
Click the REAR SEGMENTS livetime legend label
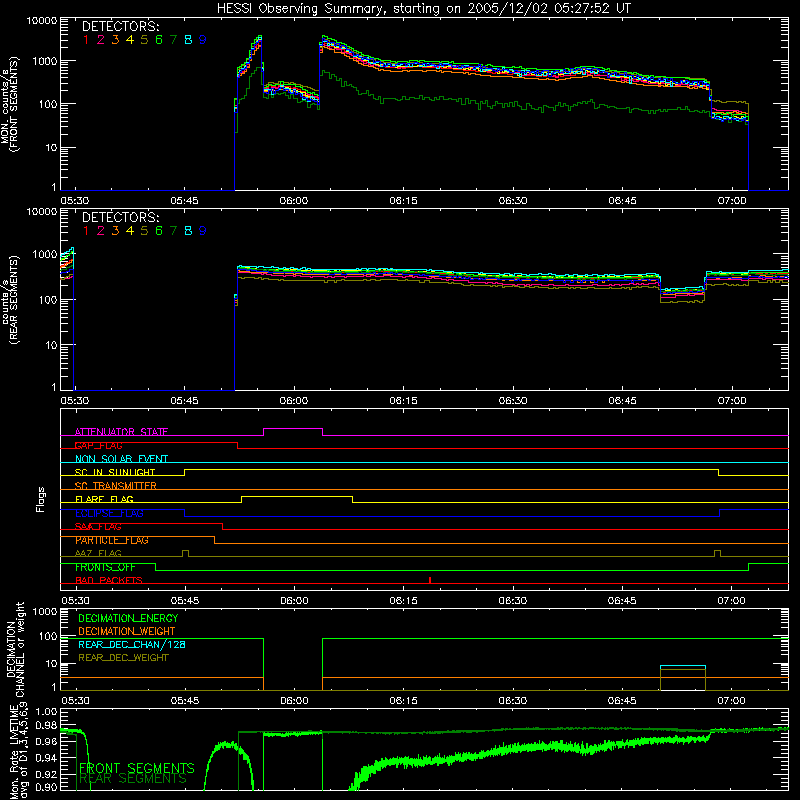tap(133, 779)
